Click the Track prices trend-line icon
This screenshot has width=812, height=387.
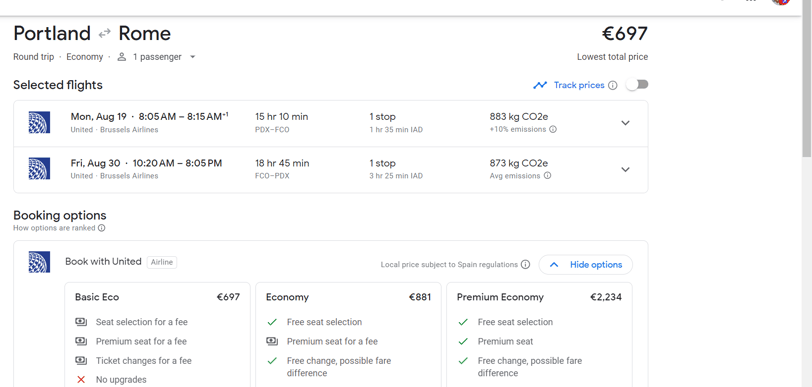tap(540, 85)
